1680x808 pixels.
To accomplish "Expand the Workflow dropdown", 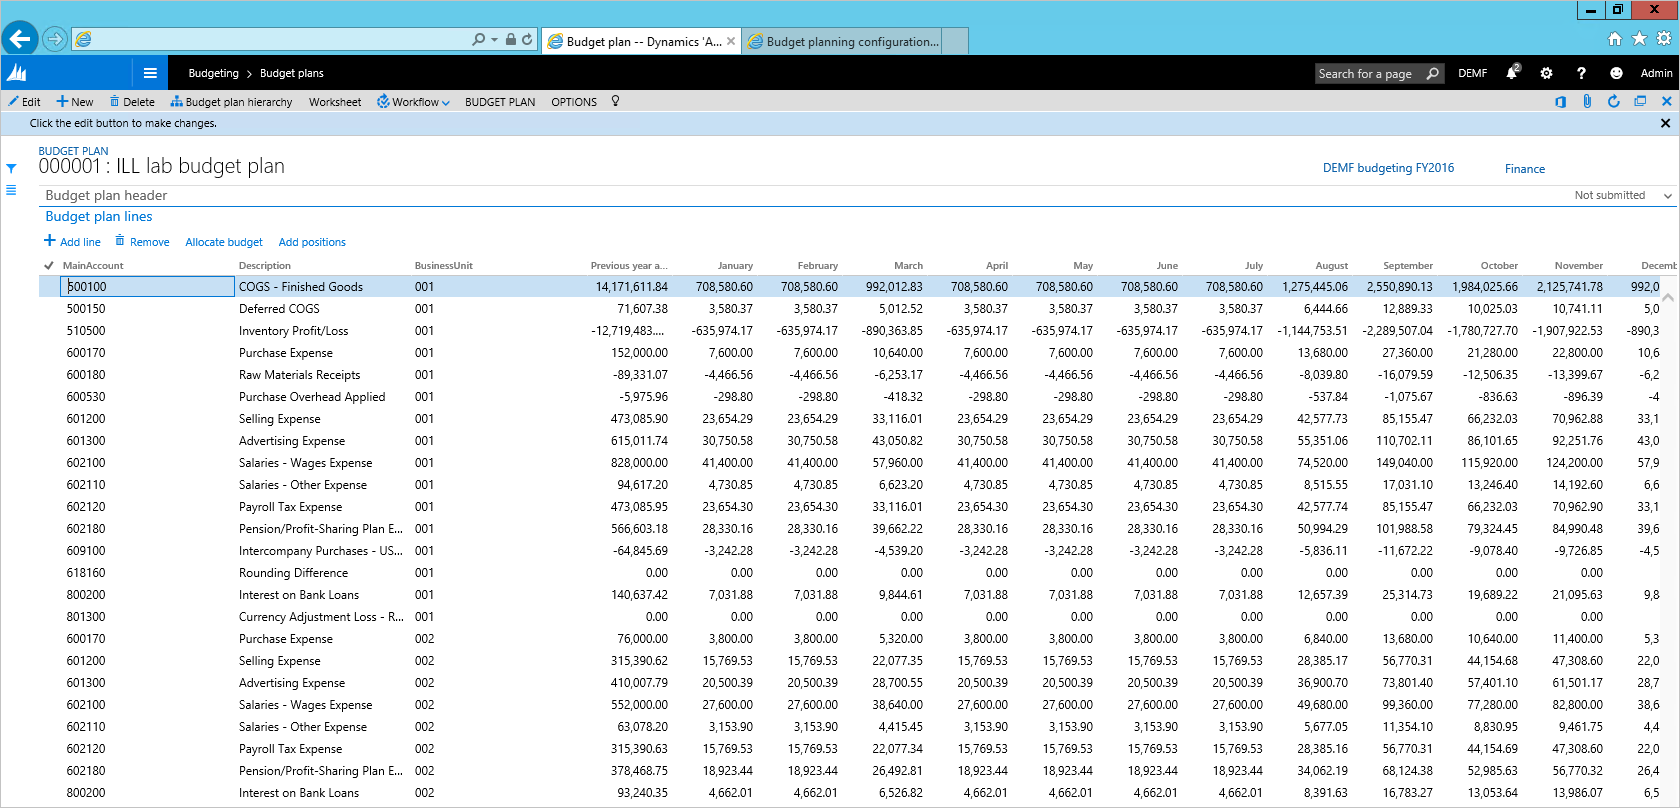I will (x=414, y=102).
